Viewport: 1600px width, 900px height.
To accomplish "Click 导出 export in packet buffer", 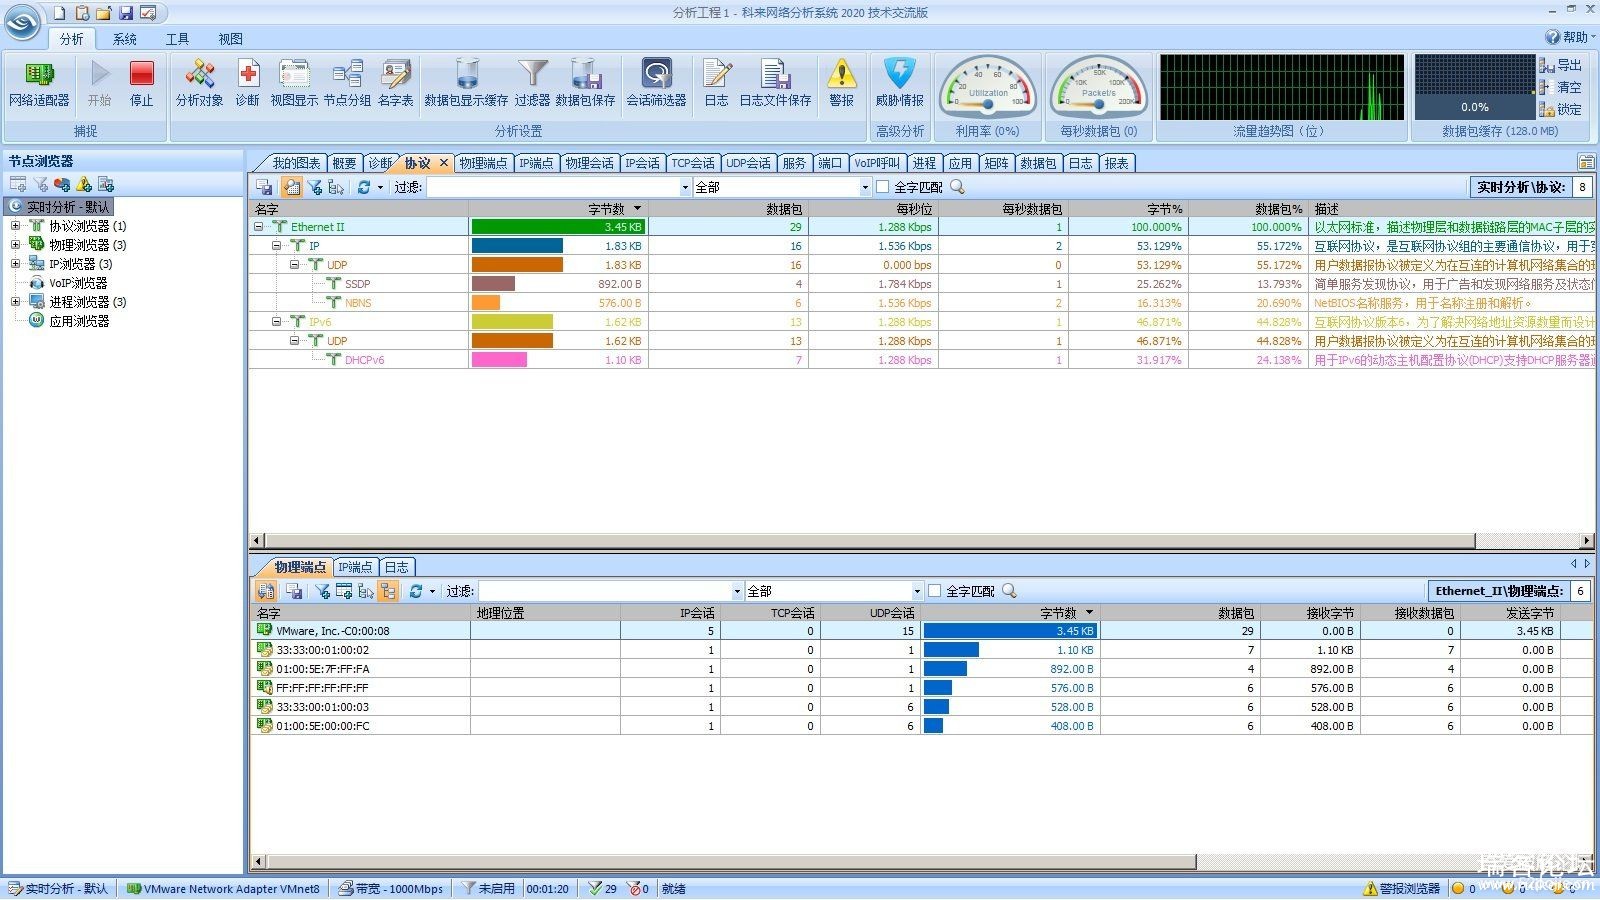I will 1561,65.
